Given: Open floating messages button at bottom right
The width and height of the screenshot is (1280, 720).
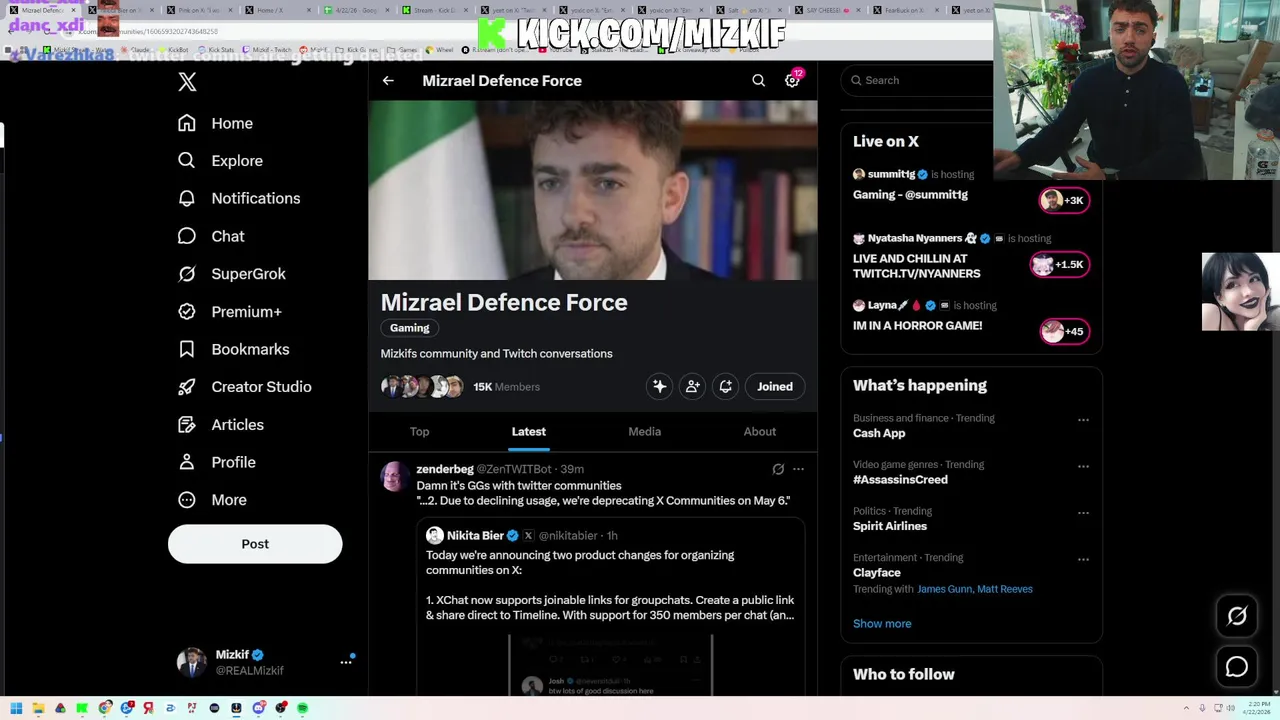Looking at the screenshot, I should coord(1237,666).
